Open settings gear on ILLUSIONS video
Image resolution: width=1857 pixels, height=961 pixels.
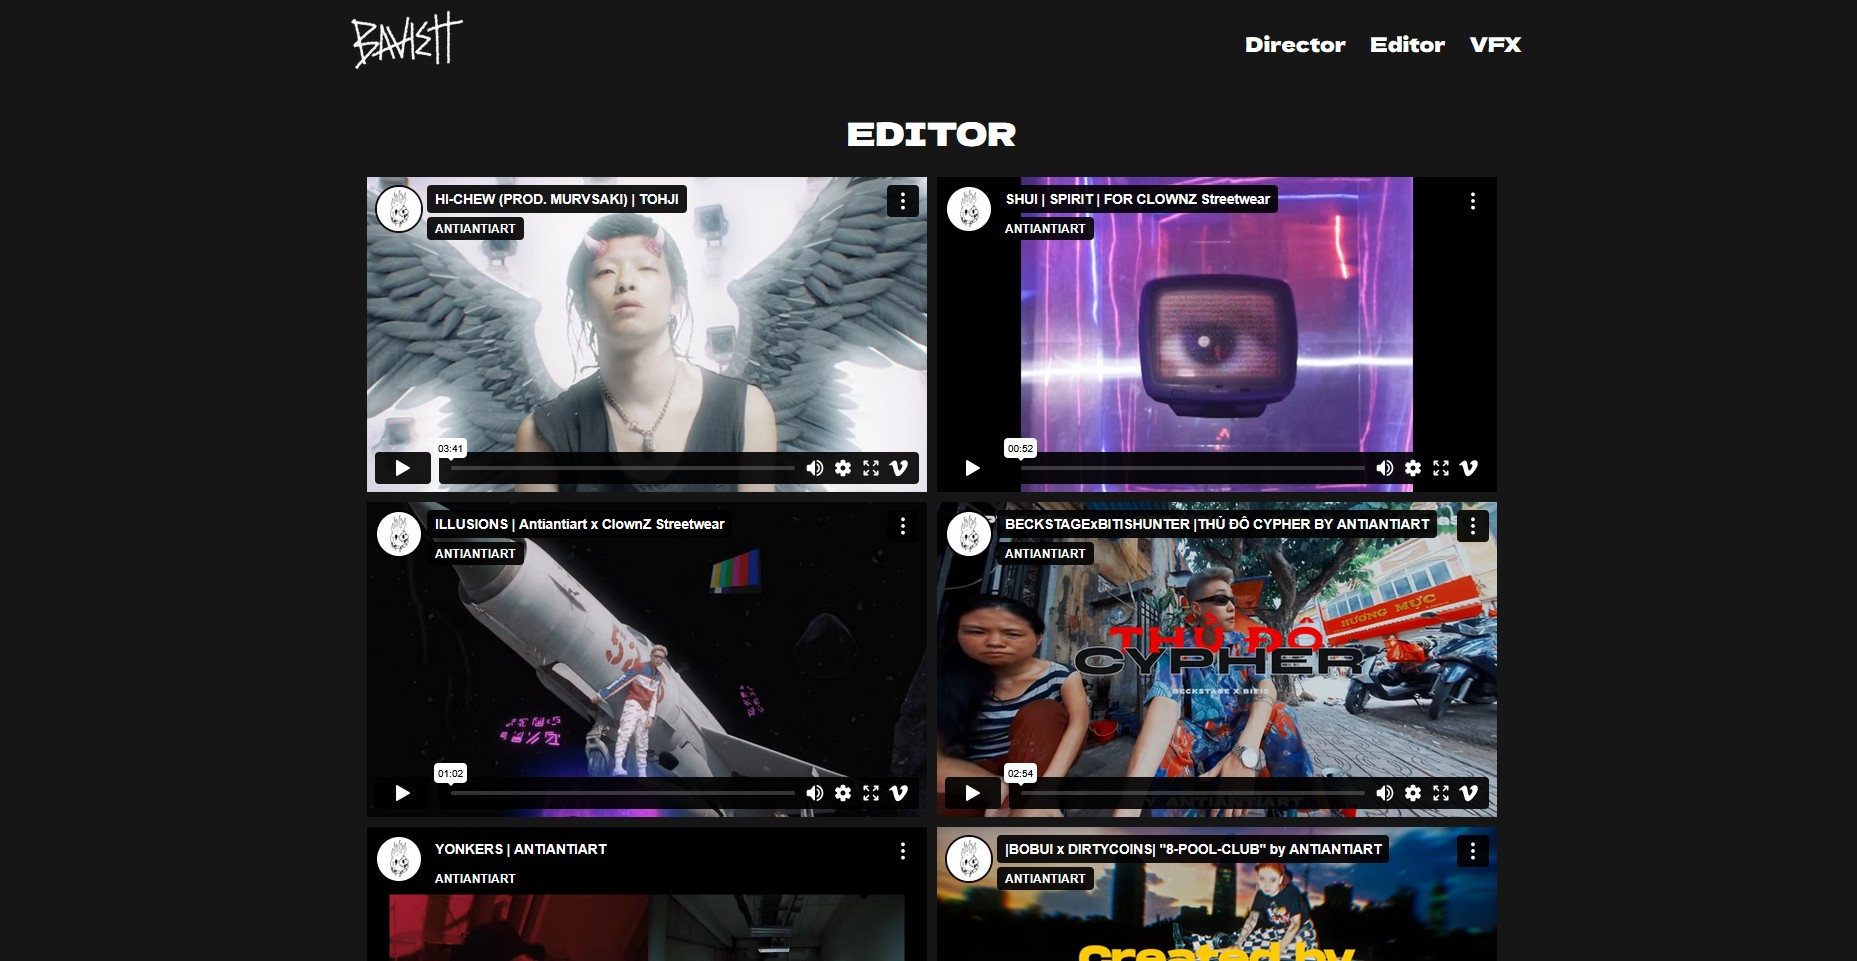click(843, 793)
